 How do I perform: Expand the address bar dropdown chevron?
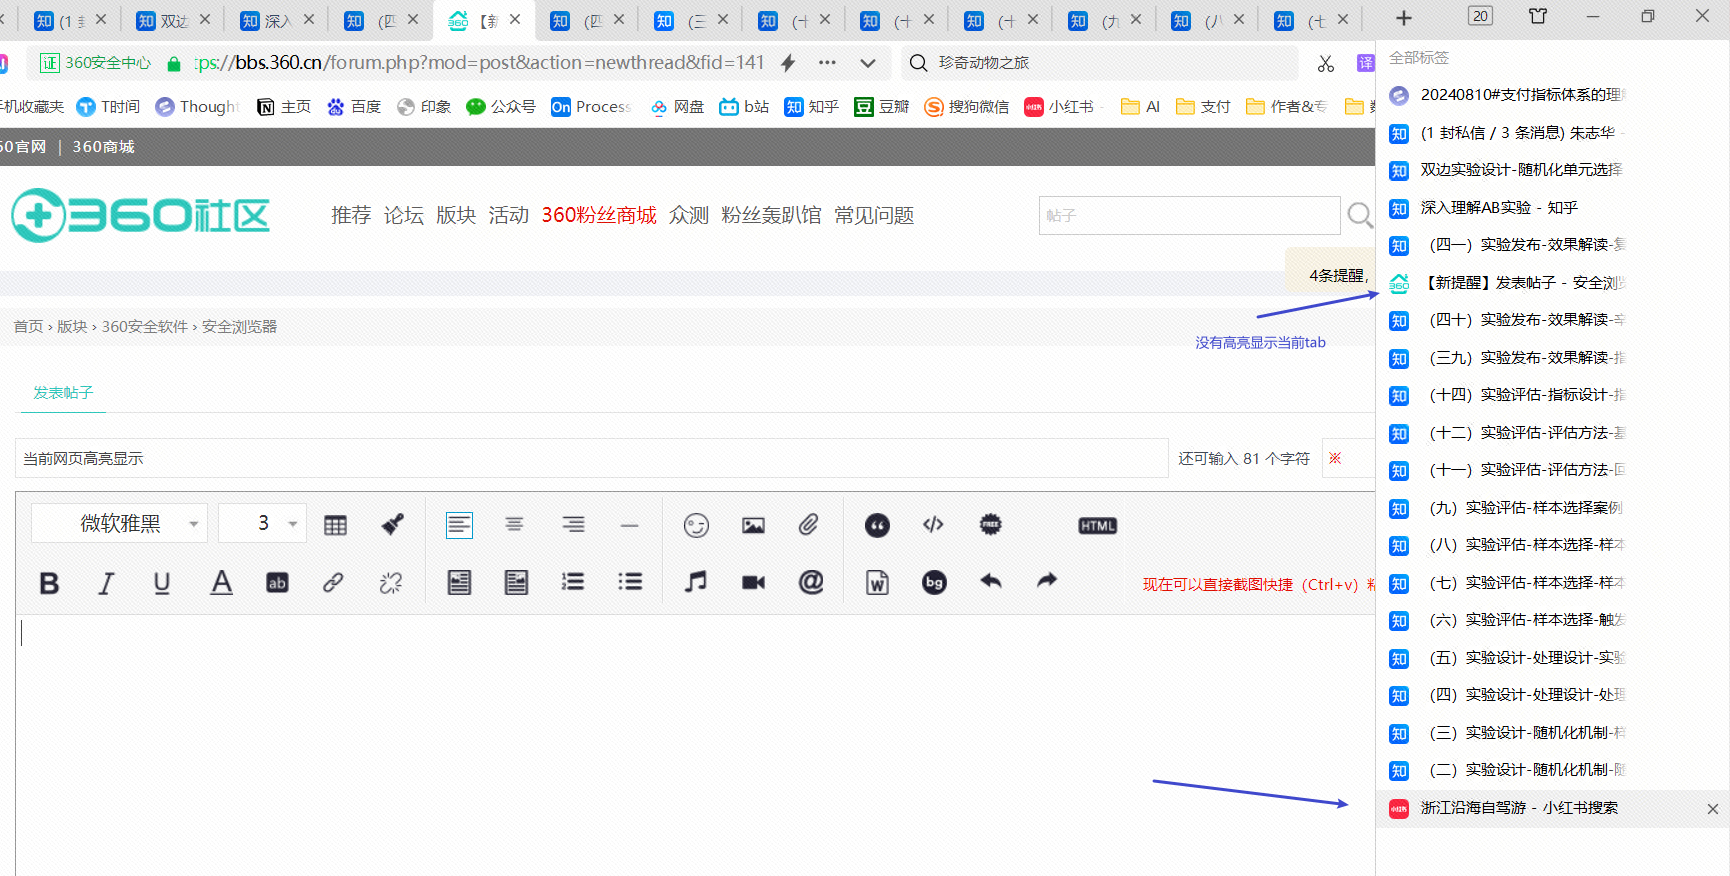(x=868, y=63)
